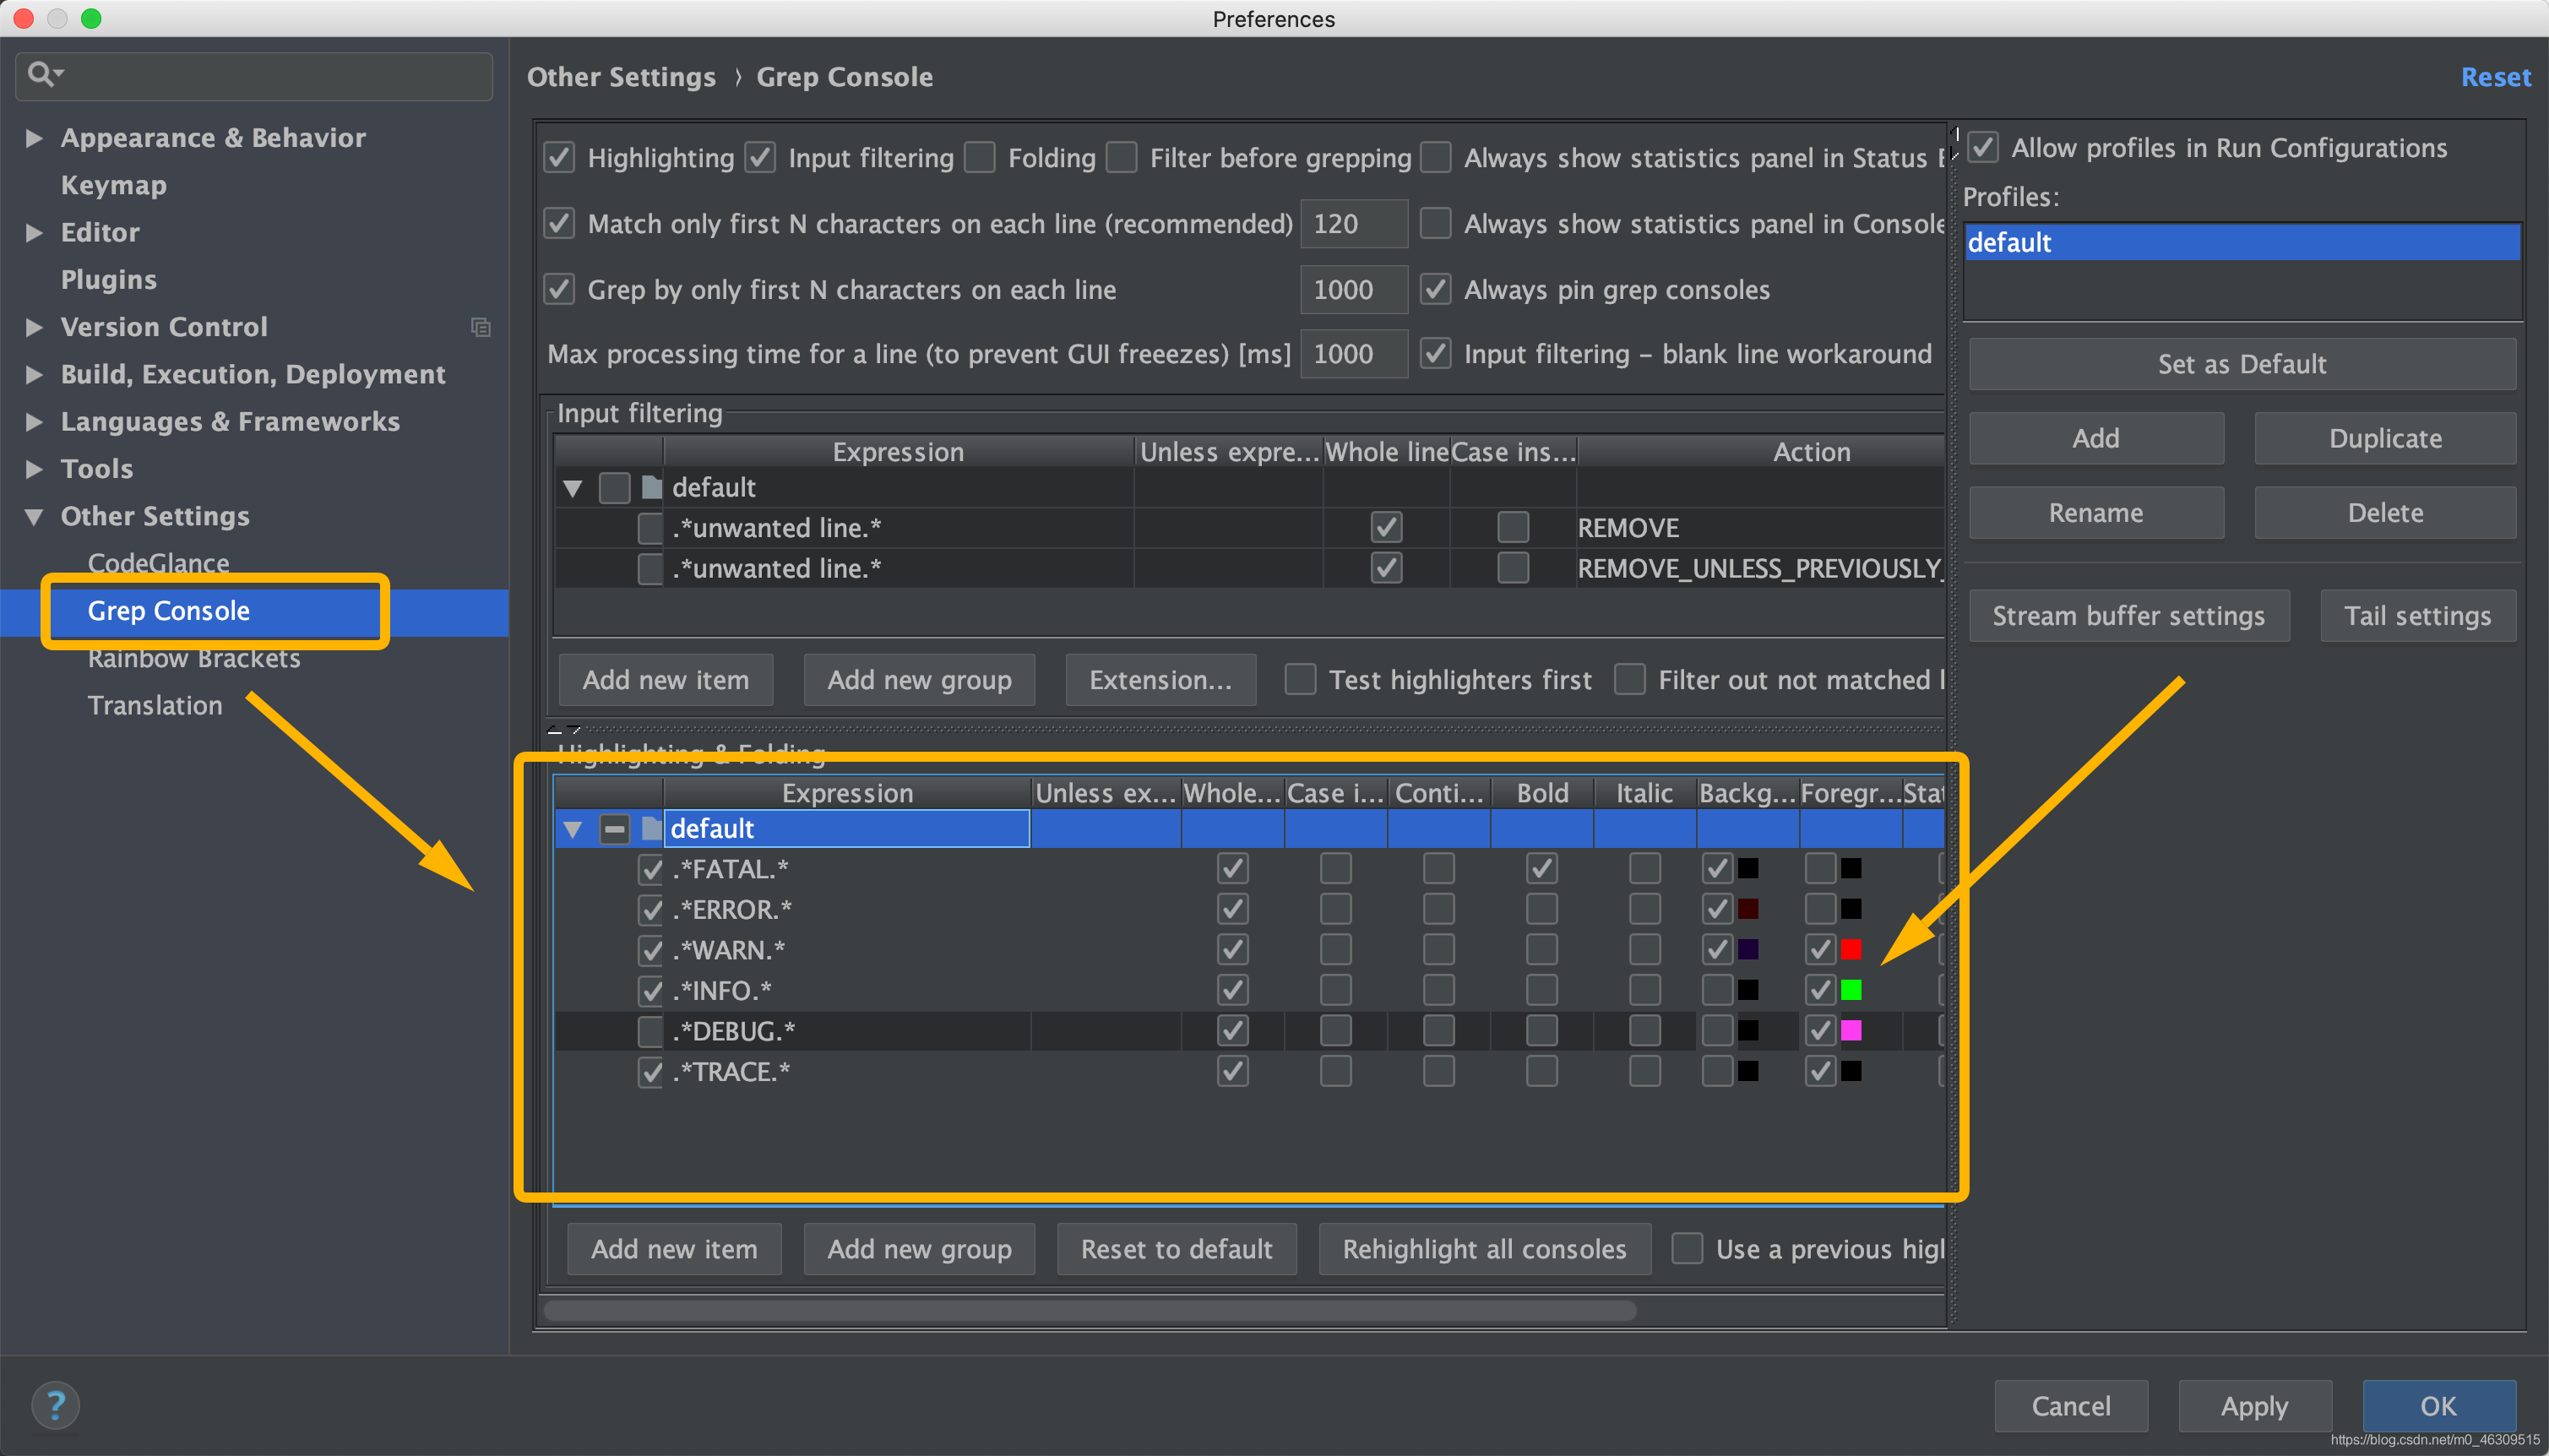Screen dimensions: 2549x1456
Task: Click Rename to rename current profile
Action: click(x=2097, y=513)
